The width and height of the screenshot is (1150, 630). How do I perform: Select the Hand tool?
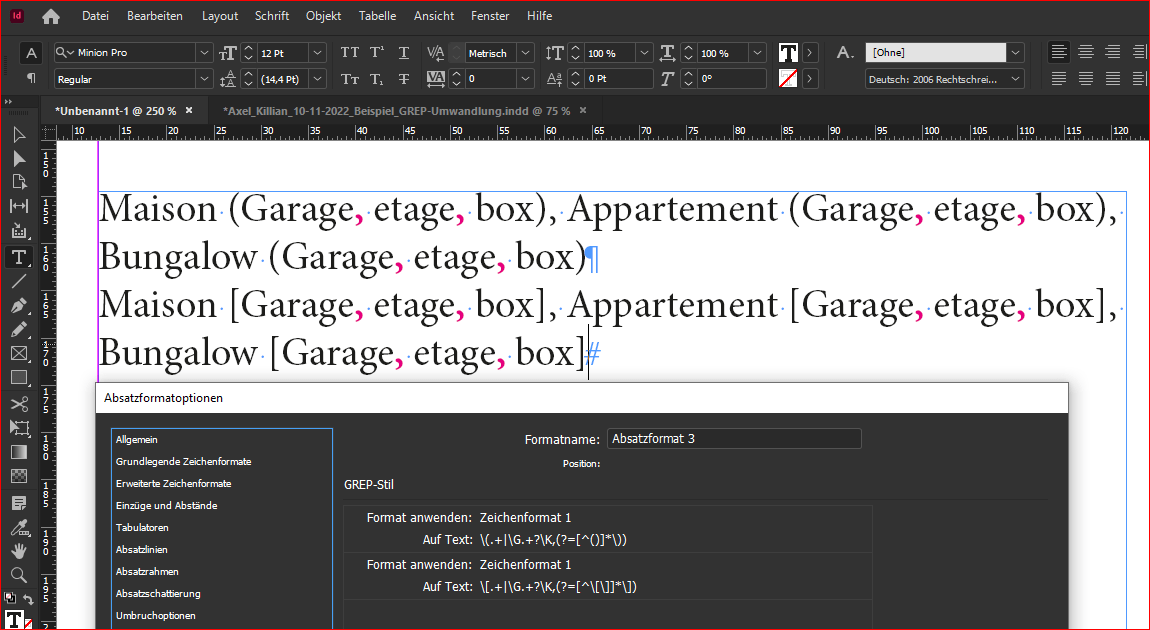click(18, 550)
